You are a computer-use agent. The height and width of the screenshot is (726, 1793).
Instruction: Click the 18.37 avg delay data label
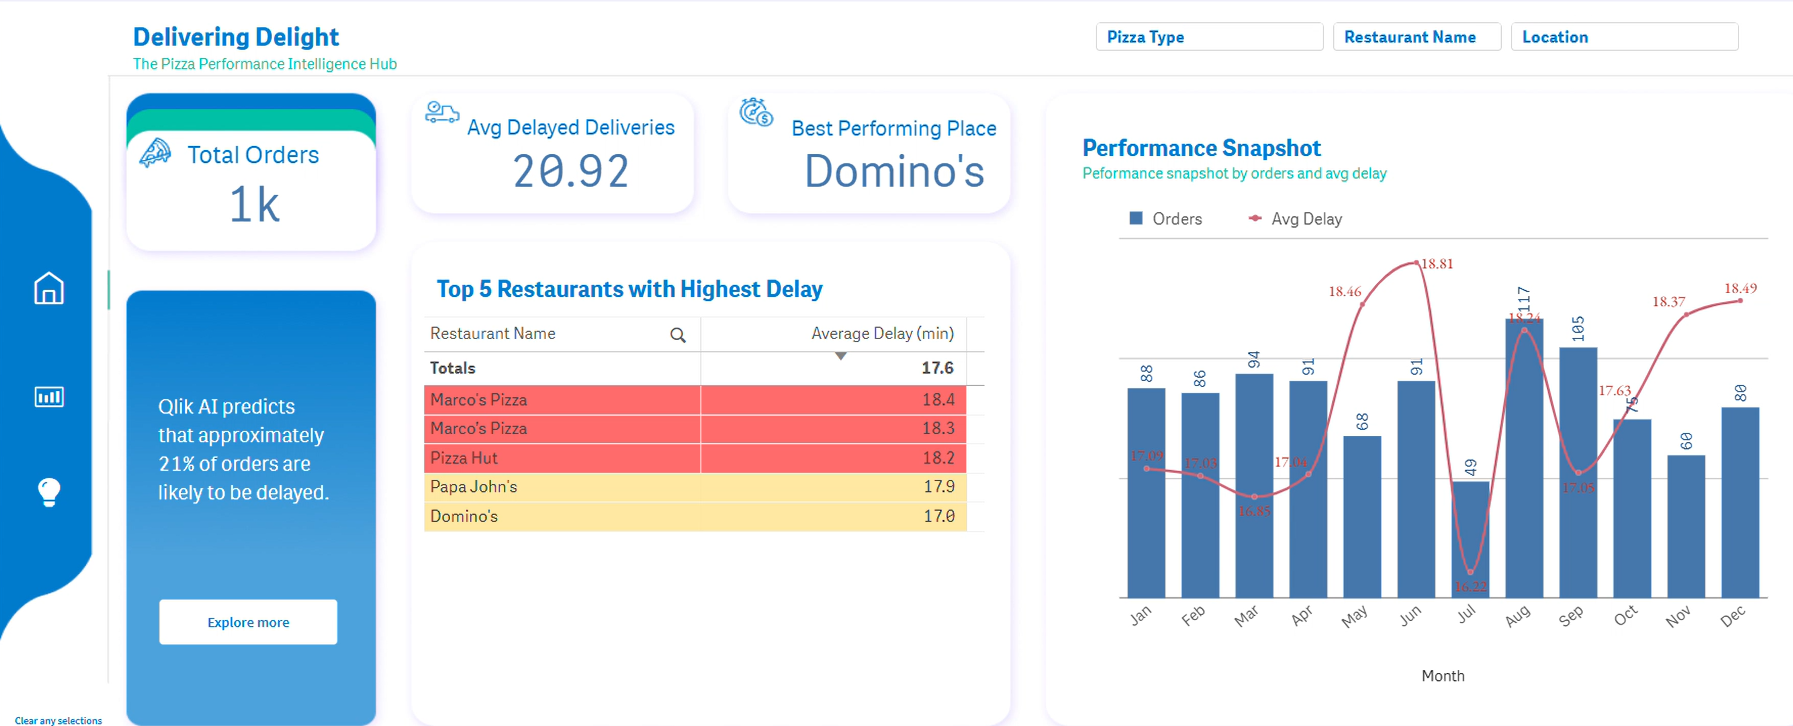point(1668,301)
